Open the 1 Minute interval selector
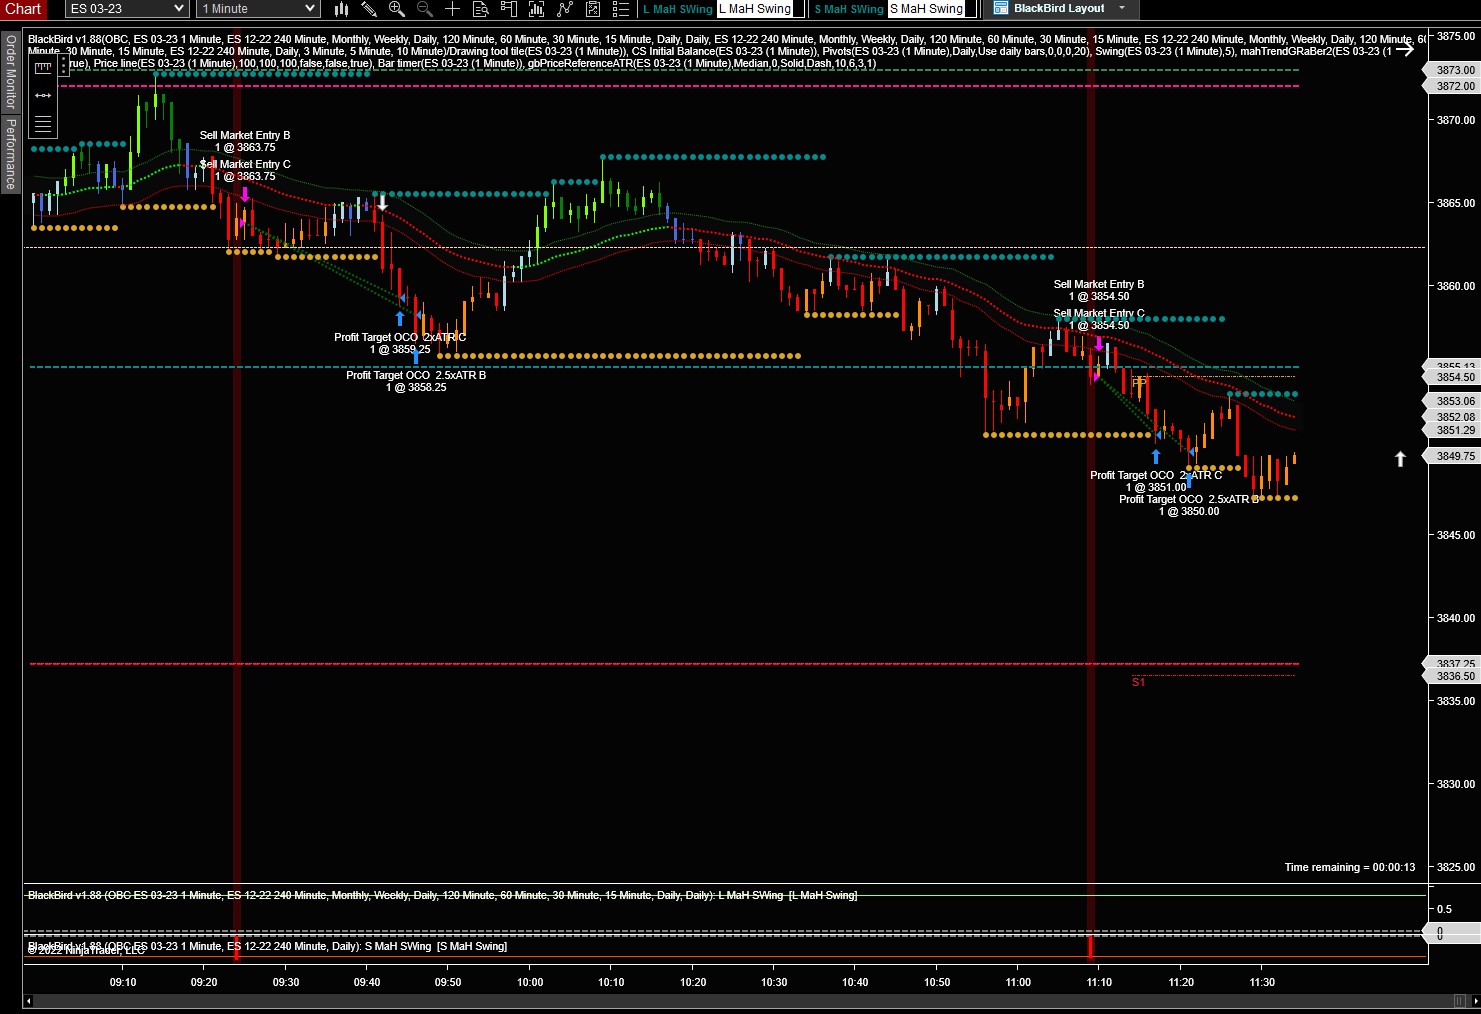This screenshot has width=1481, height=1014. pyautogui.click(x=258, y=9)
